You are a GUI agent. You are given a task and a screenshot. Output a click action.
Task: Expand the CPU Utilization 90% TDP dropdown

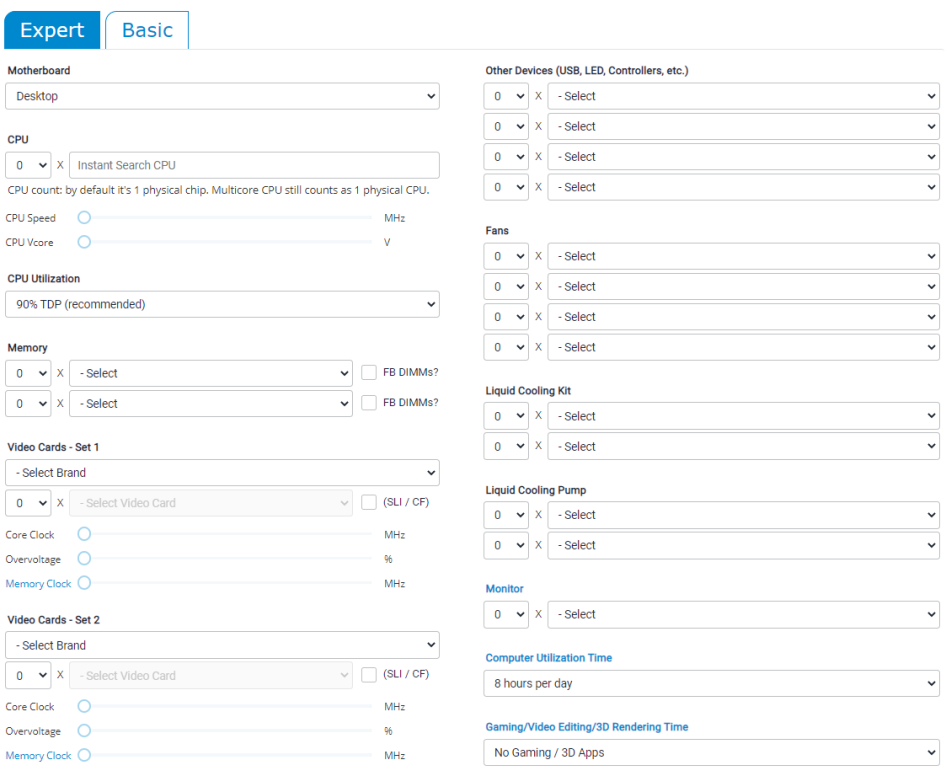[x=222, y=304]
